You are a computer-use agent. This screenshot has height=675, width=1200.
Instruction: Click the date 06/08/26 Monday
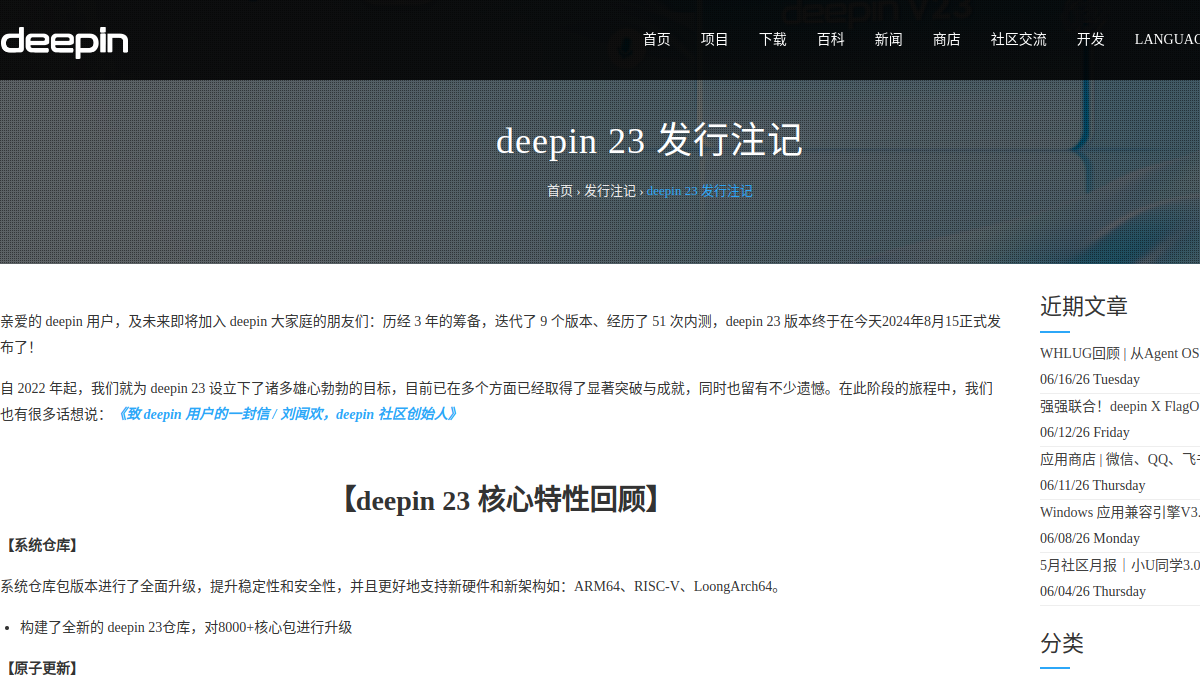(1090, 538)
